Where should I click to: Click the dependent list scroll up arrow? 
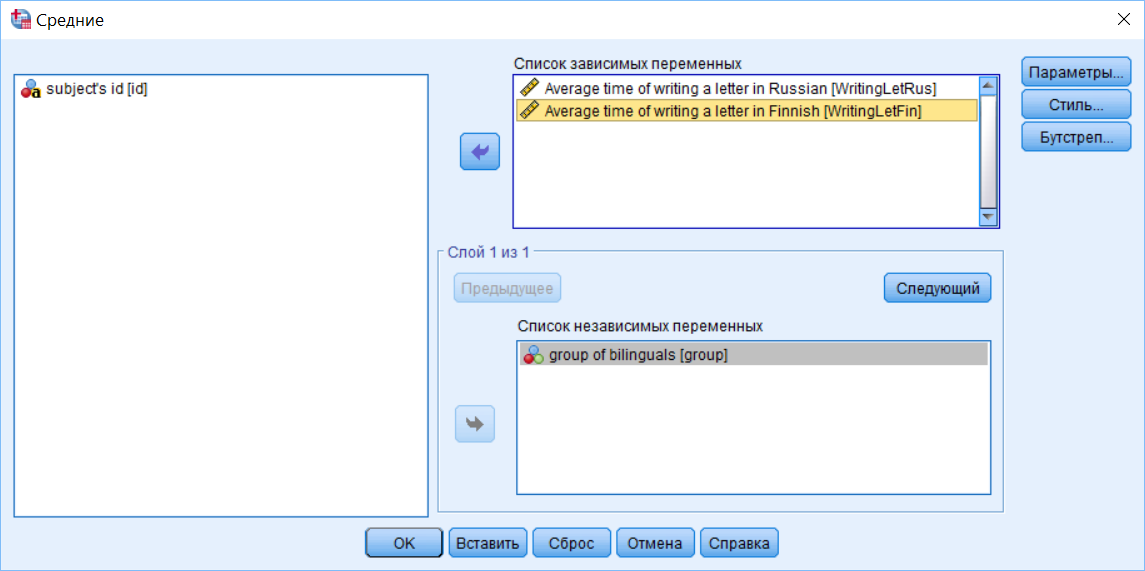988,86
